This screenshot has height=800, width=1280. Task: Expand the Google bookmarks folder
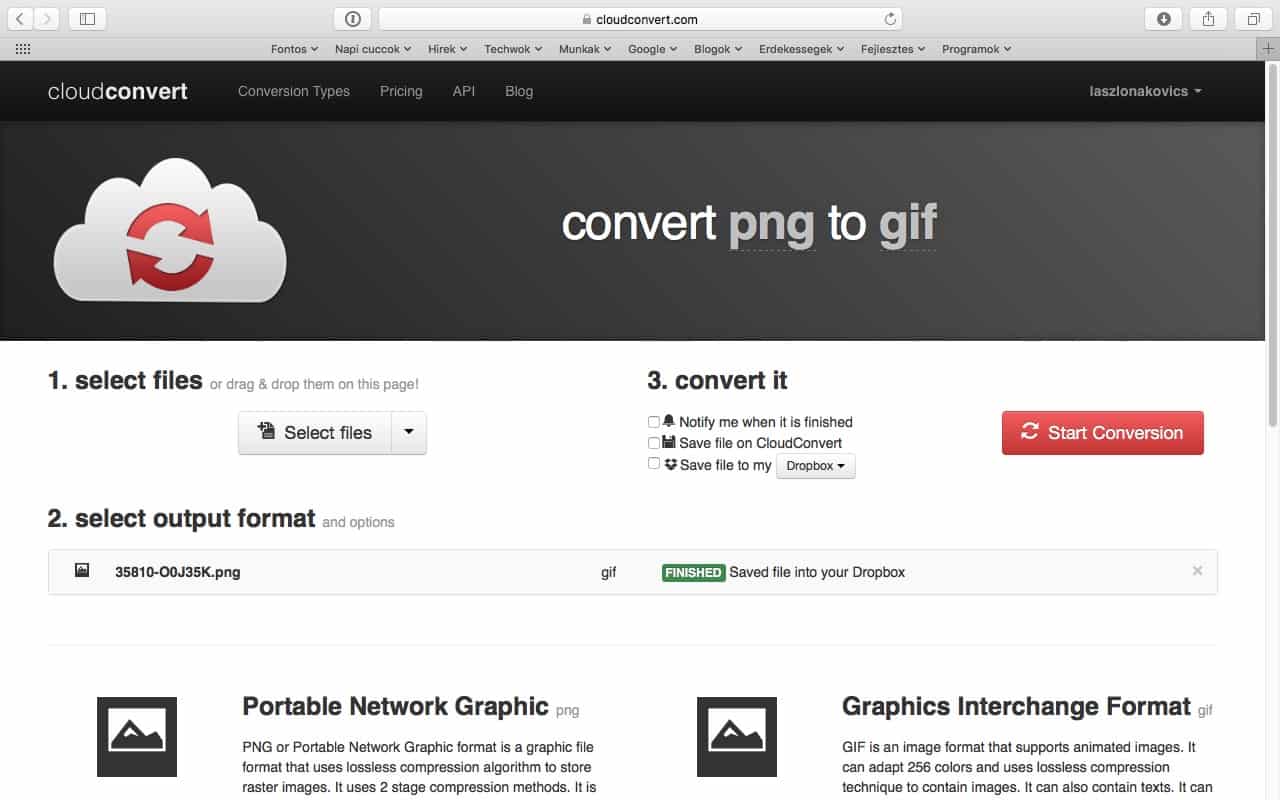point(653,48)
